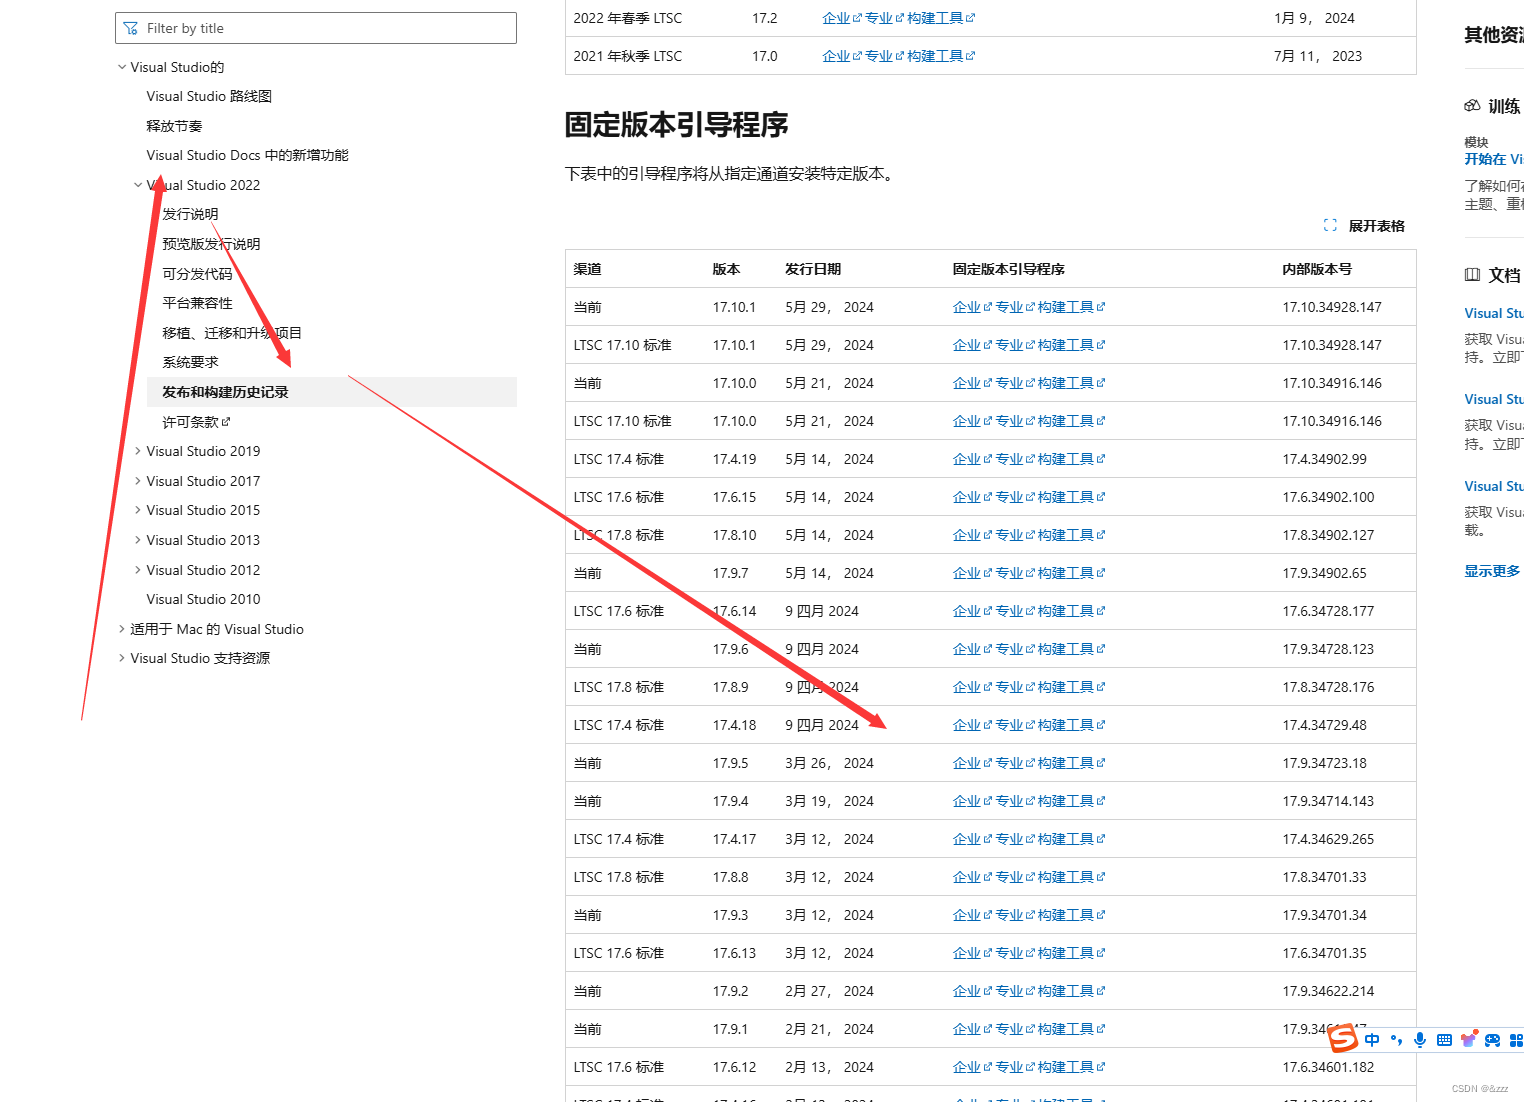Expand 适用于 Mac 的 Visual Studio chevron
Image resolution: width=1524 pixels, height=1102 pixels.
(122, 629)
